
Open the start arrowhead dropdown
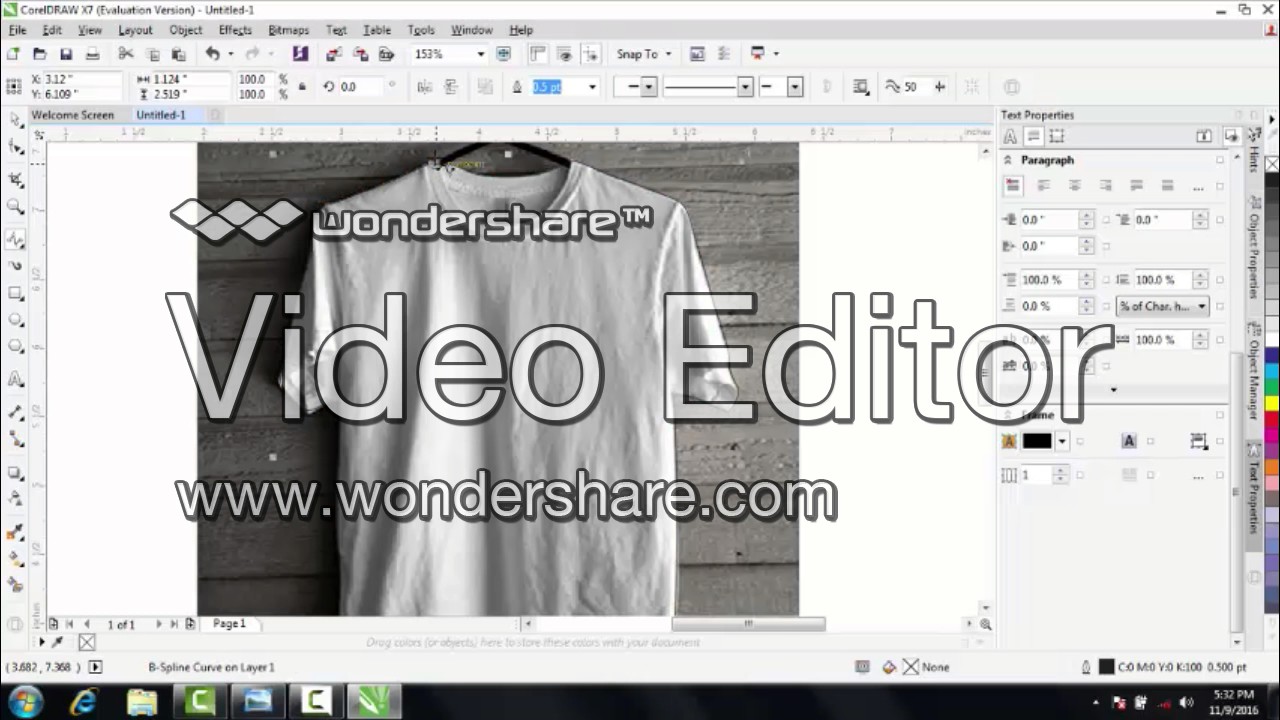point(648,87)
